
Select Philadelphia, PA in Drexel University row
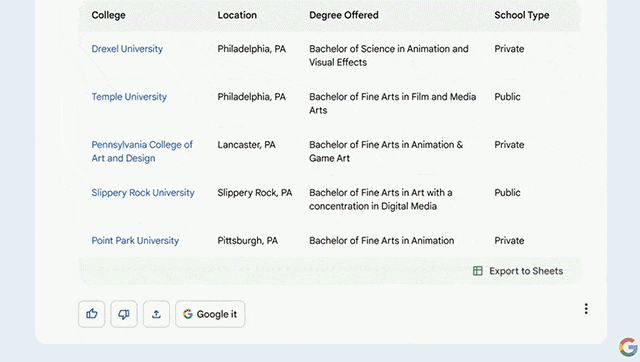(x=251, y=49)
